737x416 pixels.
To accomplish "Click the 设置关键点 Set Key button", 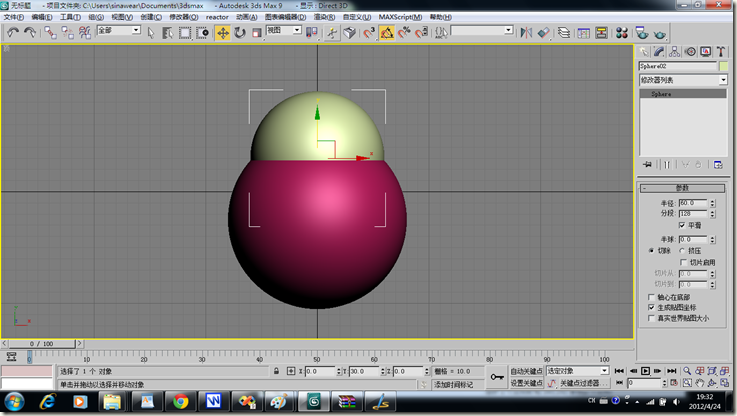I will click(526, 383).
